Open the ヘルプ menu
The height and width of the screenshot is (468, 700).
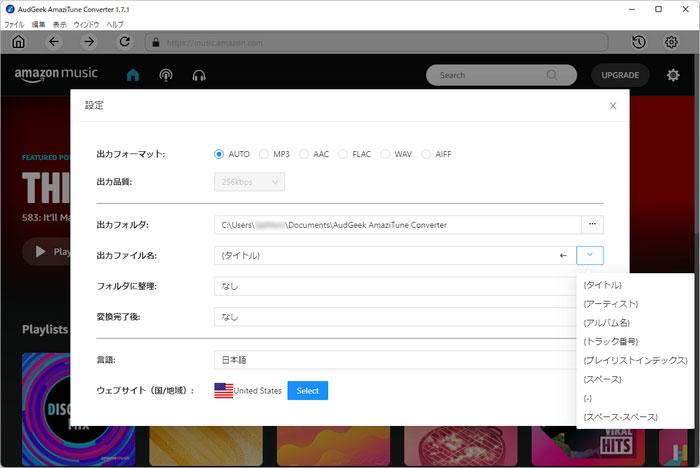[115, 25]
